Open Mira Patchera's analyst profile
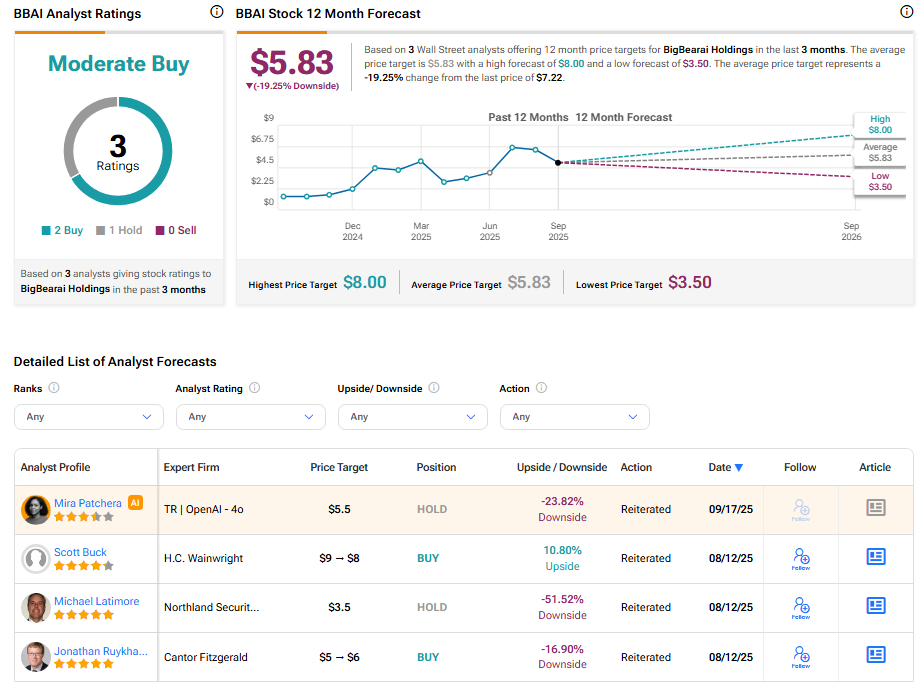 88,503
